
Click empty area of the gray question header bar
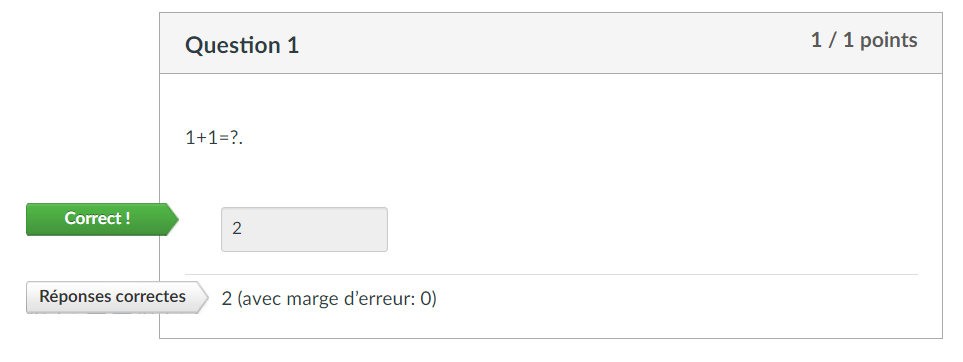click(x=553, y=43)
